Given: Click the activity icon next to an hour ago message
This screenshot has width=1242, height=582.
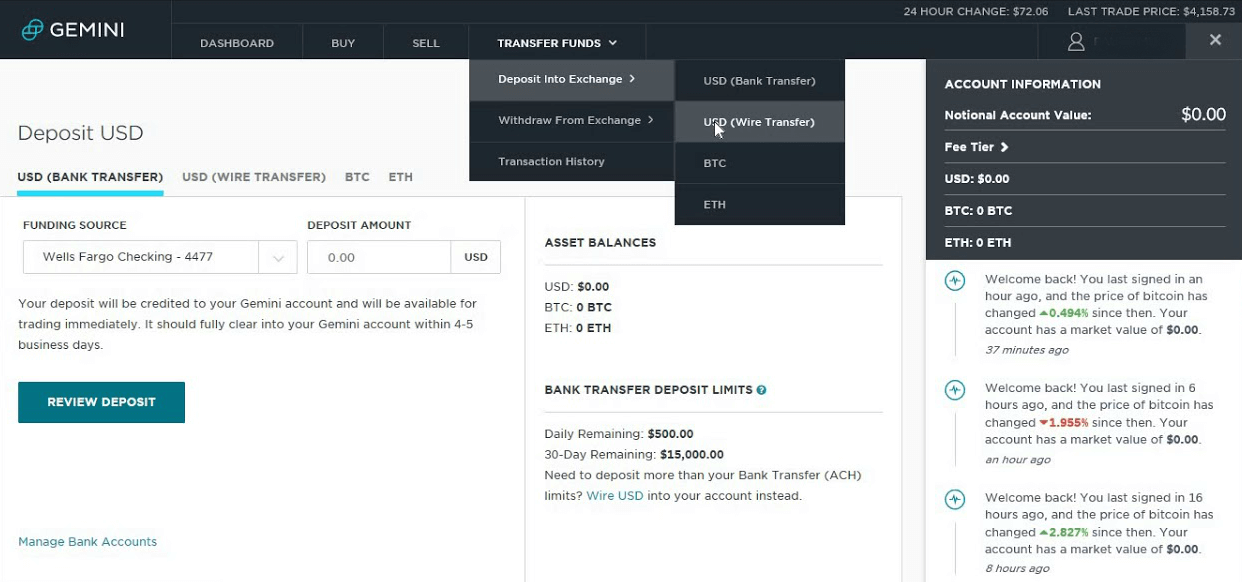Looking at the screenshot, I should tap(955, 390).
